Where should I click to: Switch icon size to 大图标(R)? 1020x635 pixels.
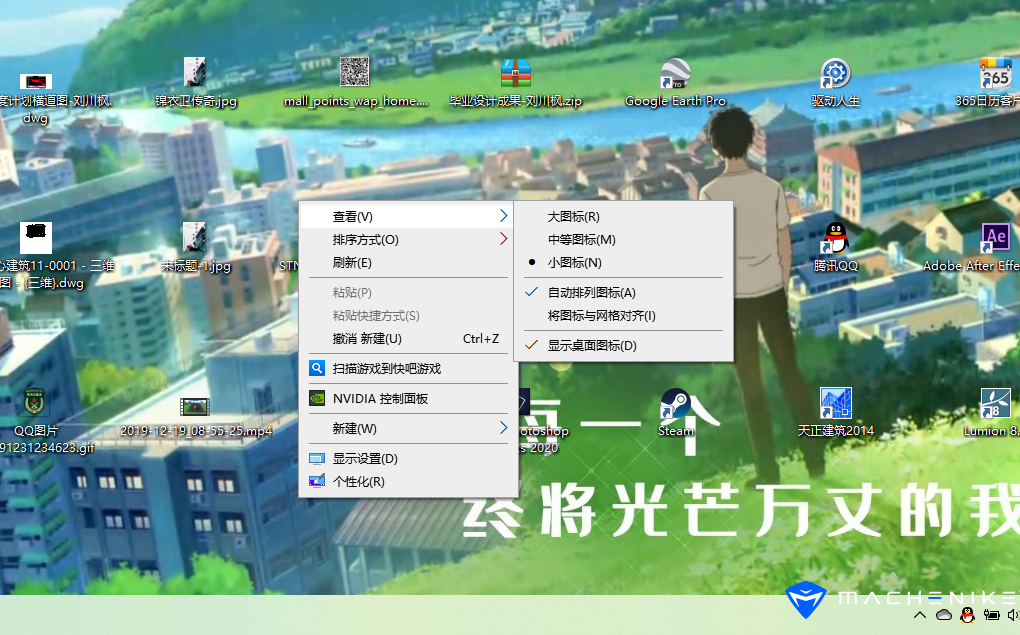623,216
